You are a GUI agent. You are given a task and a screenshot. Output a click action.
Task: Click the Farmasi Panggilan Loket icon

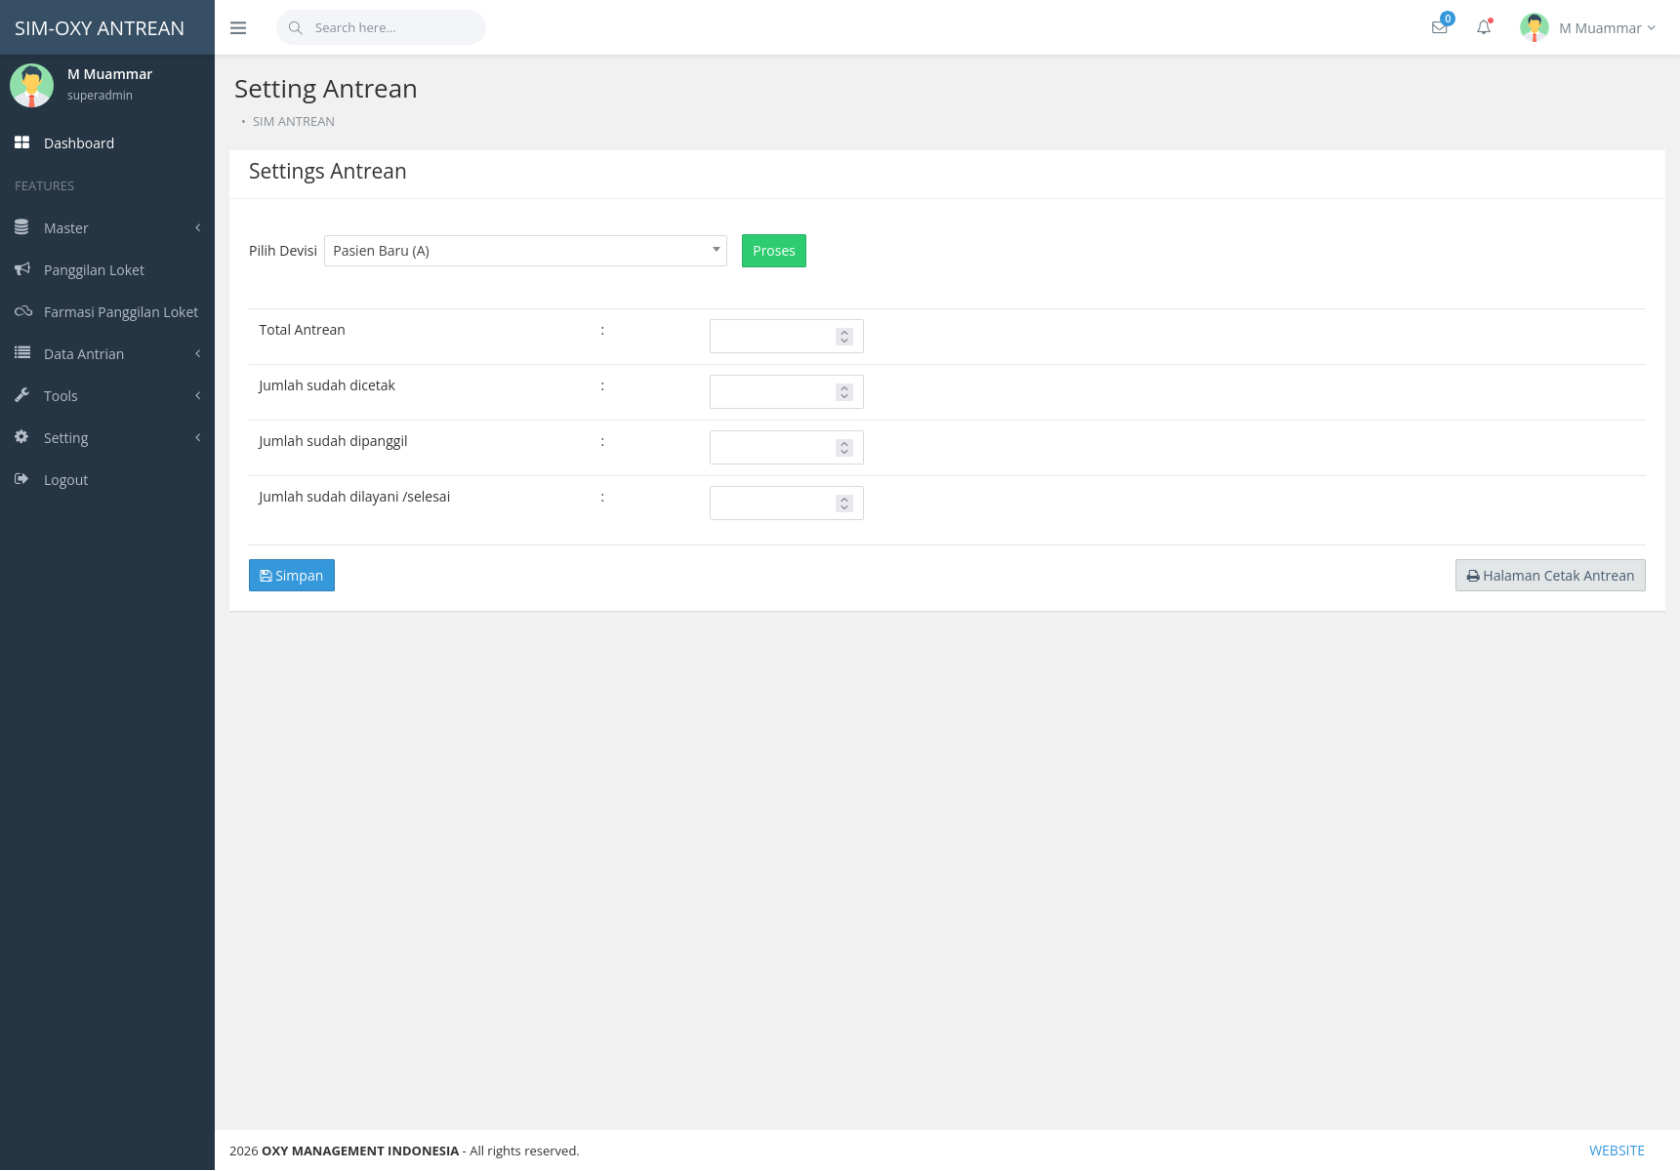point(23,312)
